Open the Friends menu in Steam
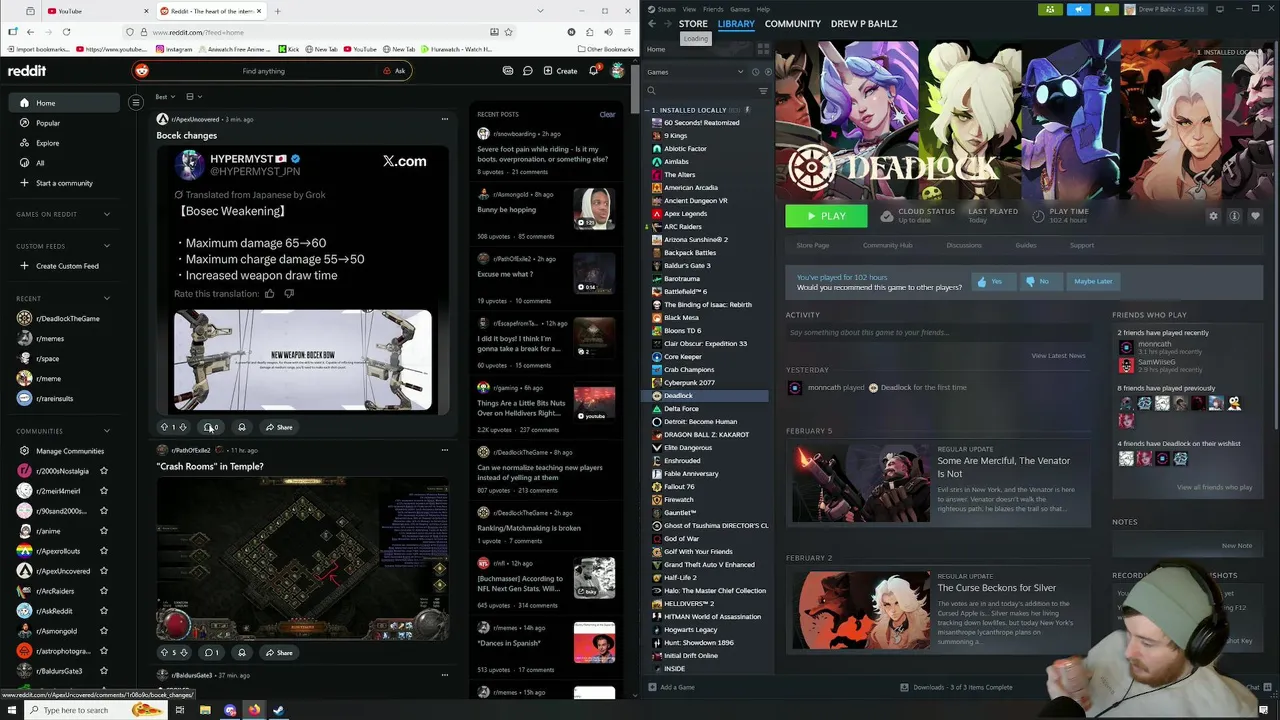Viewport: 1280px width, 720px height. (713, 9)
